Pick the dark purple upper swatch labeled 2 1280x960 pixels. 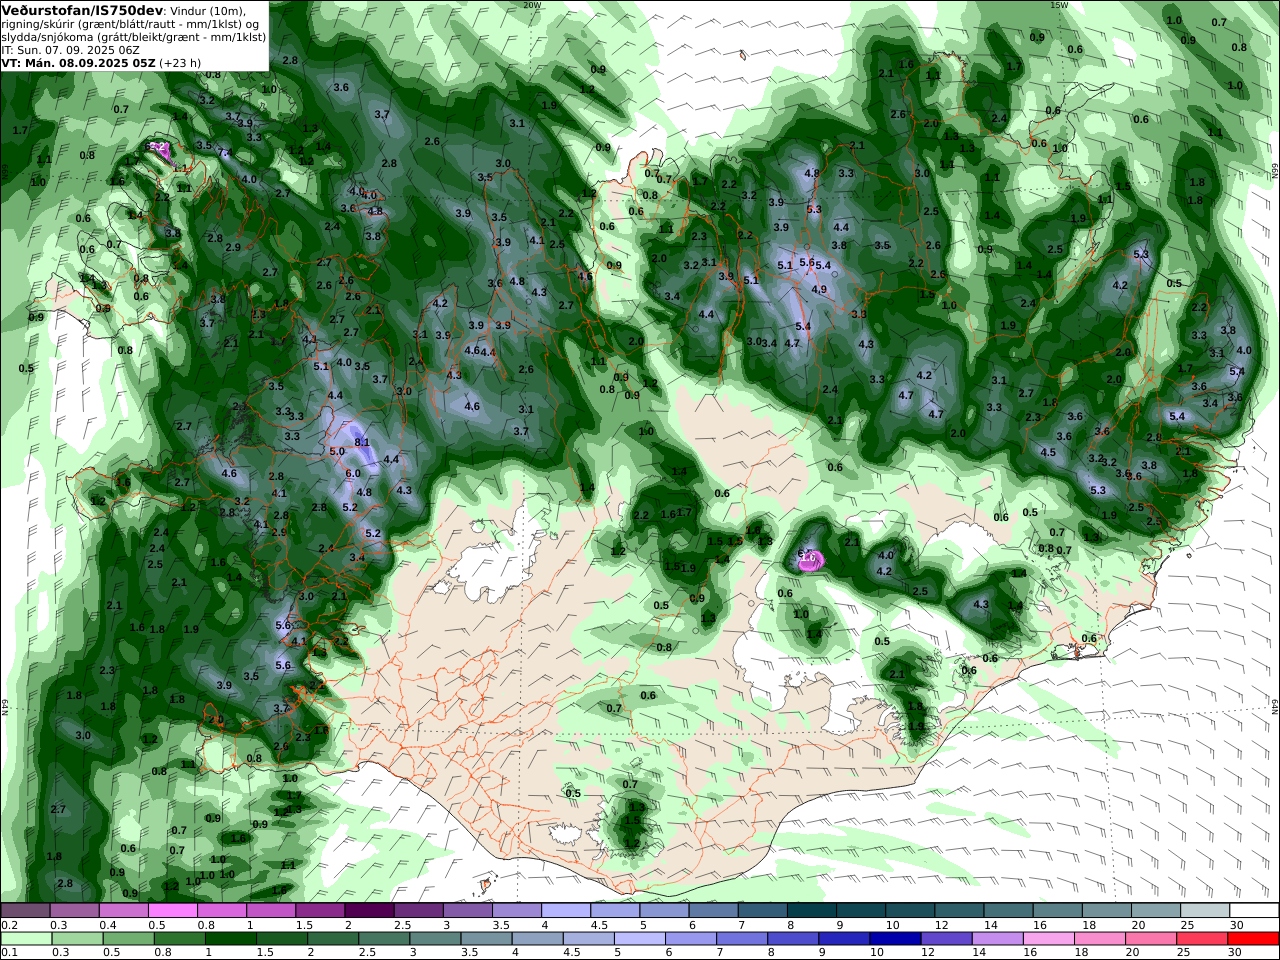pyautogui.click(x=369, y=910)
